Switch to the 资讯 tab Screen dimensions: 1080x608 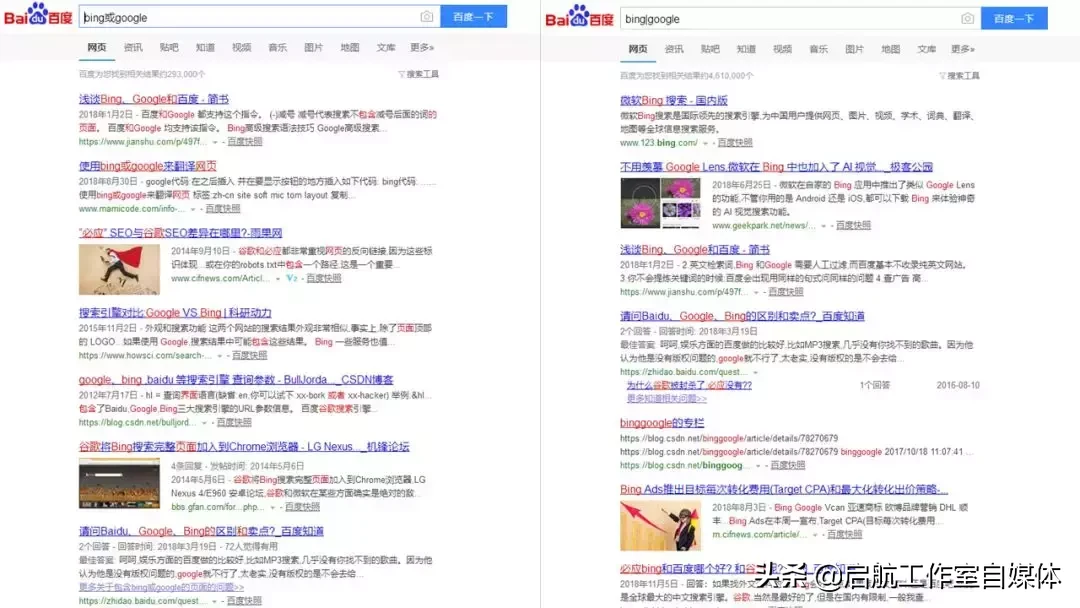tap(131, 46)
